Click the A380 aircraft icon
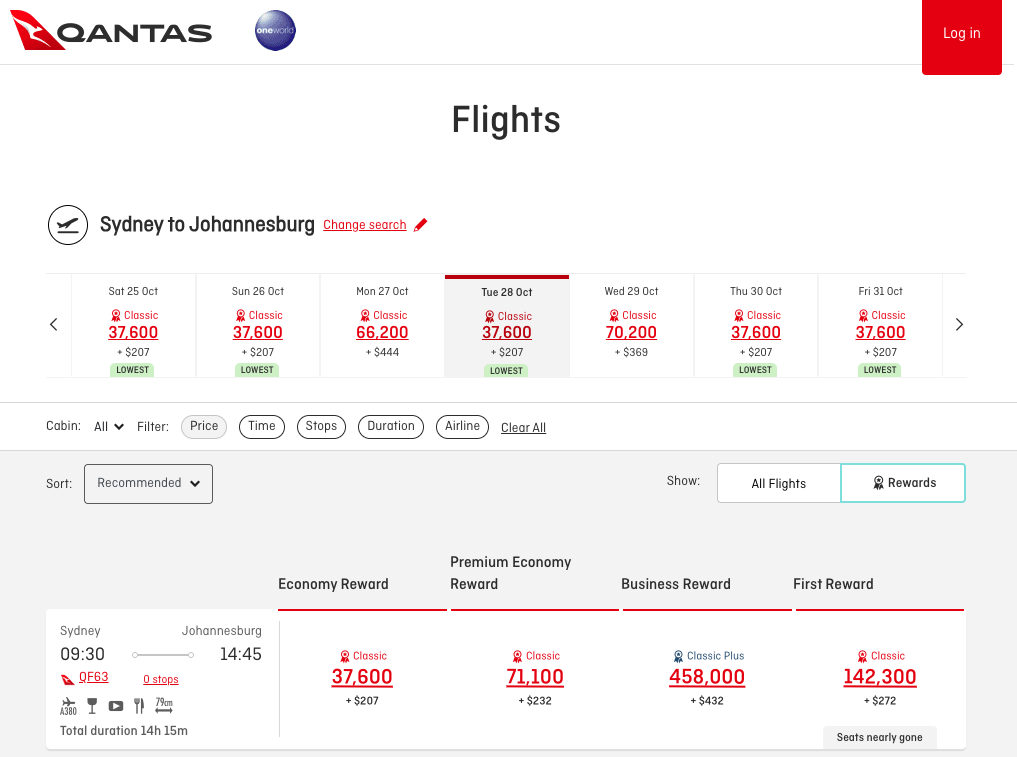1017x757 pixels. pos(69,706)
